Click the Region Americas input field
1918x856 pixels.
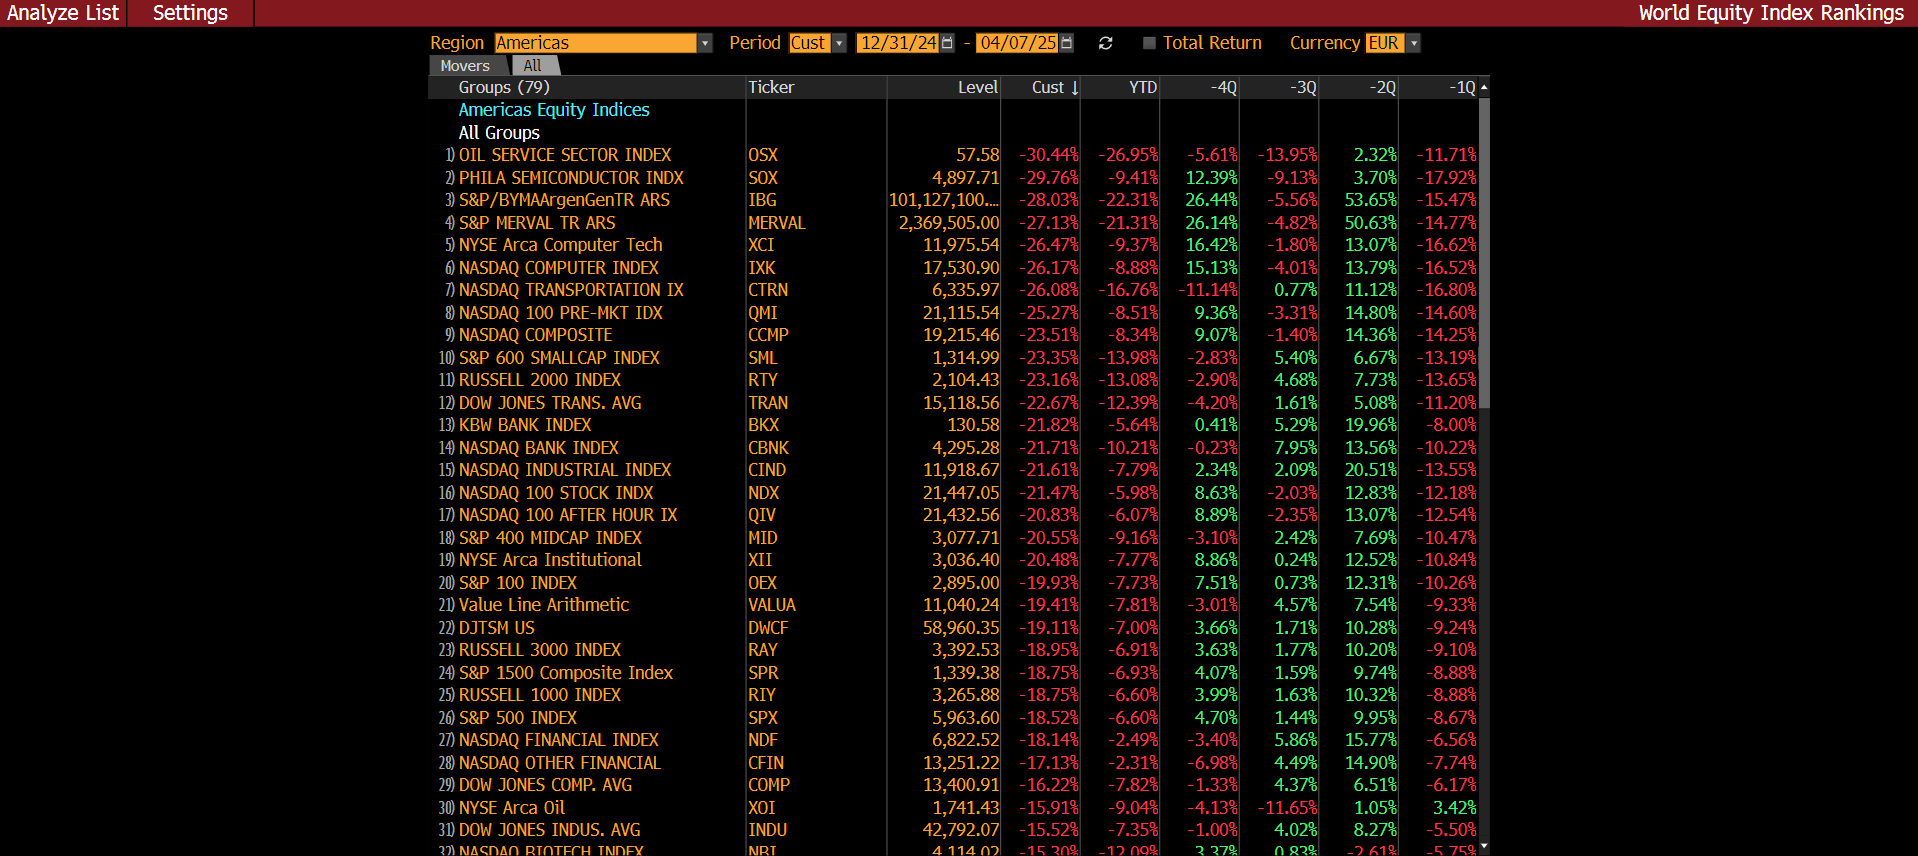[596, 43]
